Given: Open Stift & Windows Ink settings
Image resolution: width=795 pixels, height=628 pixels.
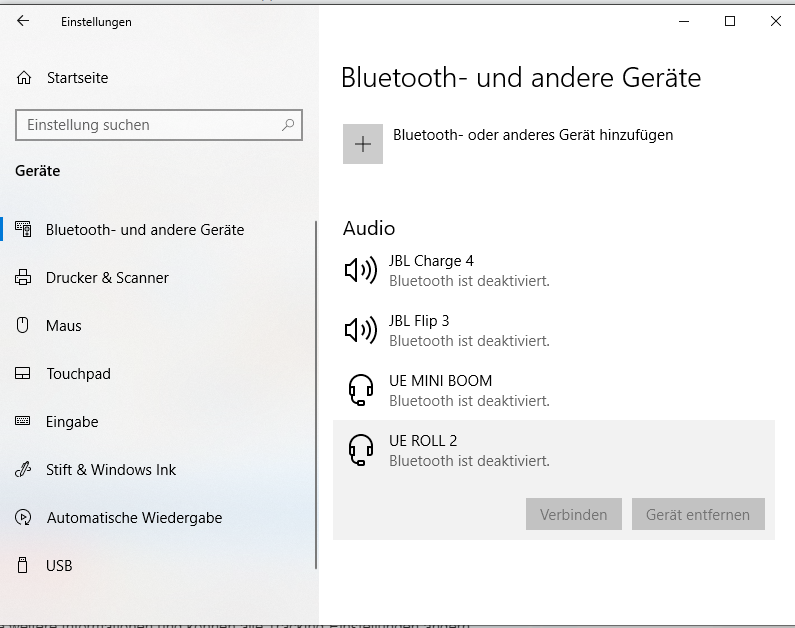Looking at the screenshot, I should (111, 470).
